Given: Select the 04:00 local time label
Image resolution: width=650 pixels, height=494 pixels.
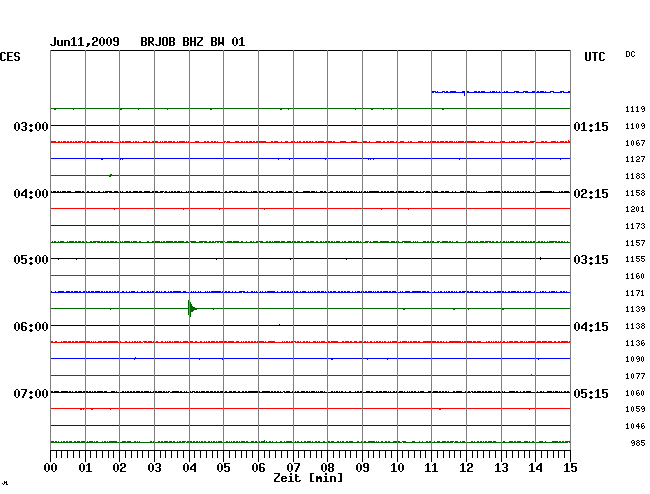Looking at the screenshot, I should [31, 194].
